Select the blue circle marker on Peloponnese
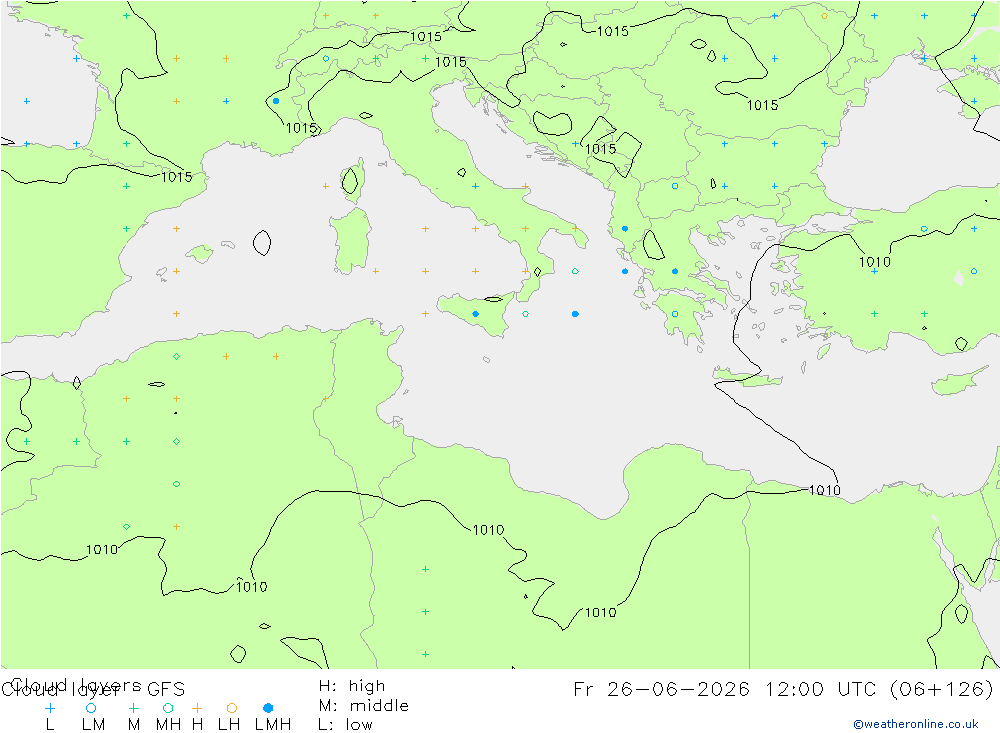 coord(675,314)
